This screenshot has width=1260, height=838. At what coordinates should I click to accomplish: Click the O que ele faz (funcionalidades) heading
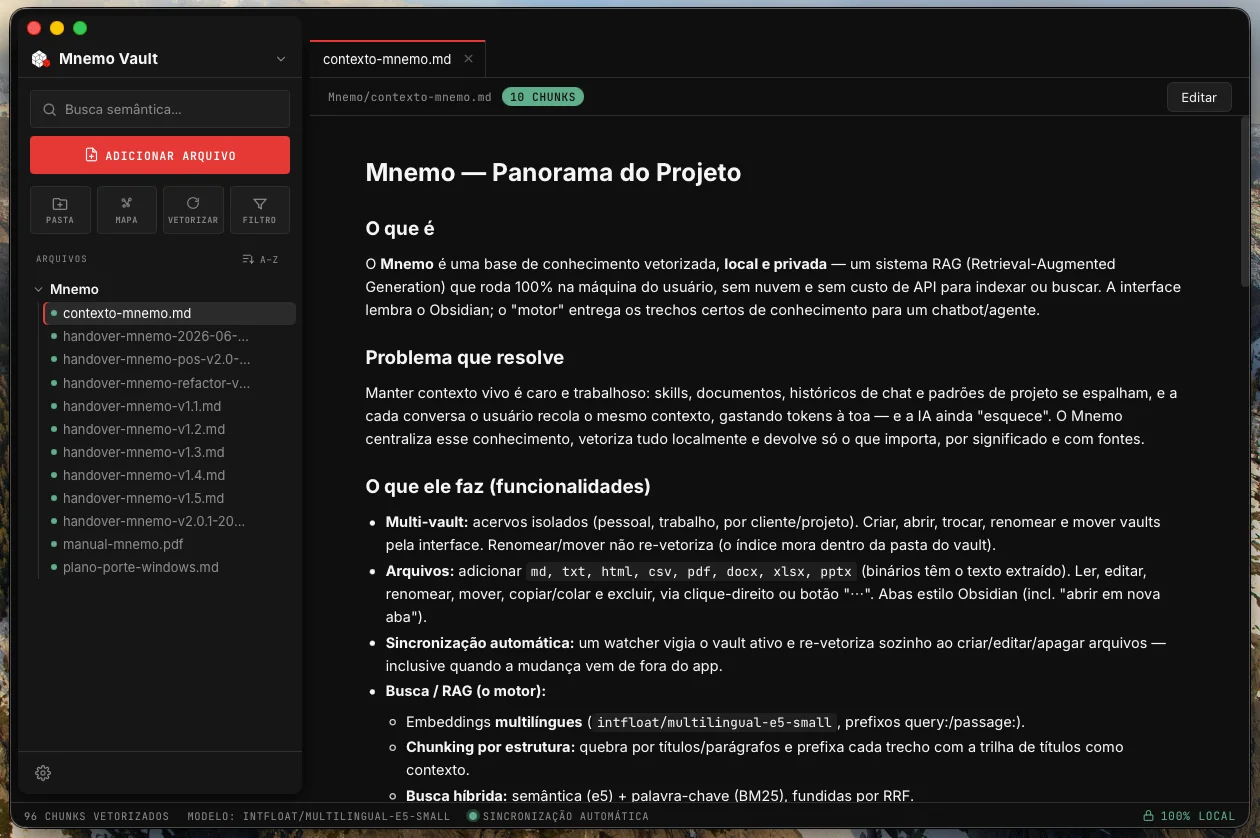pyautogui.click(x=508, y=487)
